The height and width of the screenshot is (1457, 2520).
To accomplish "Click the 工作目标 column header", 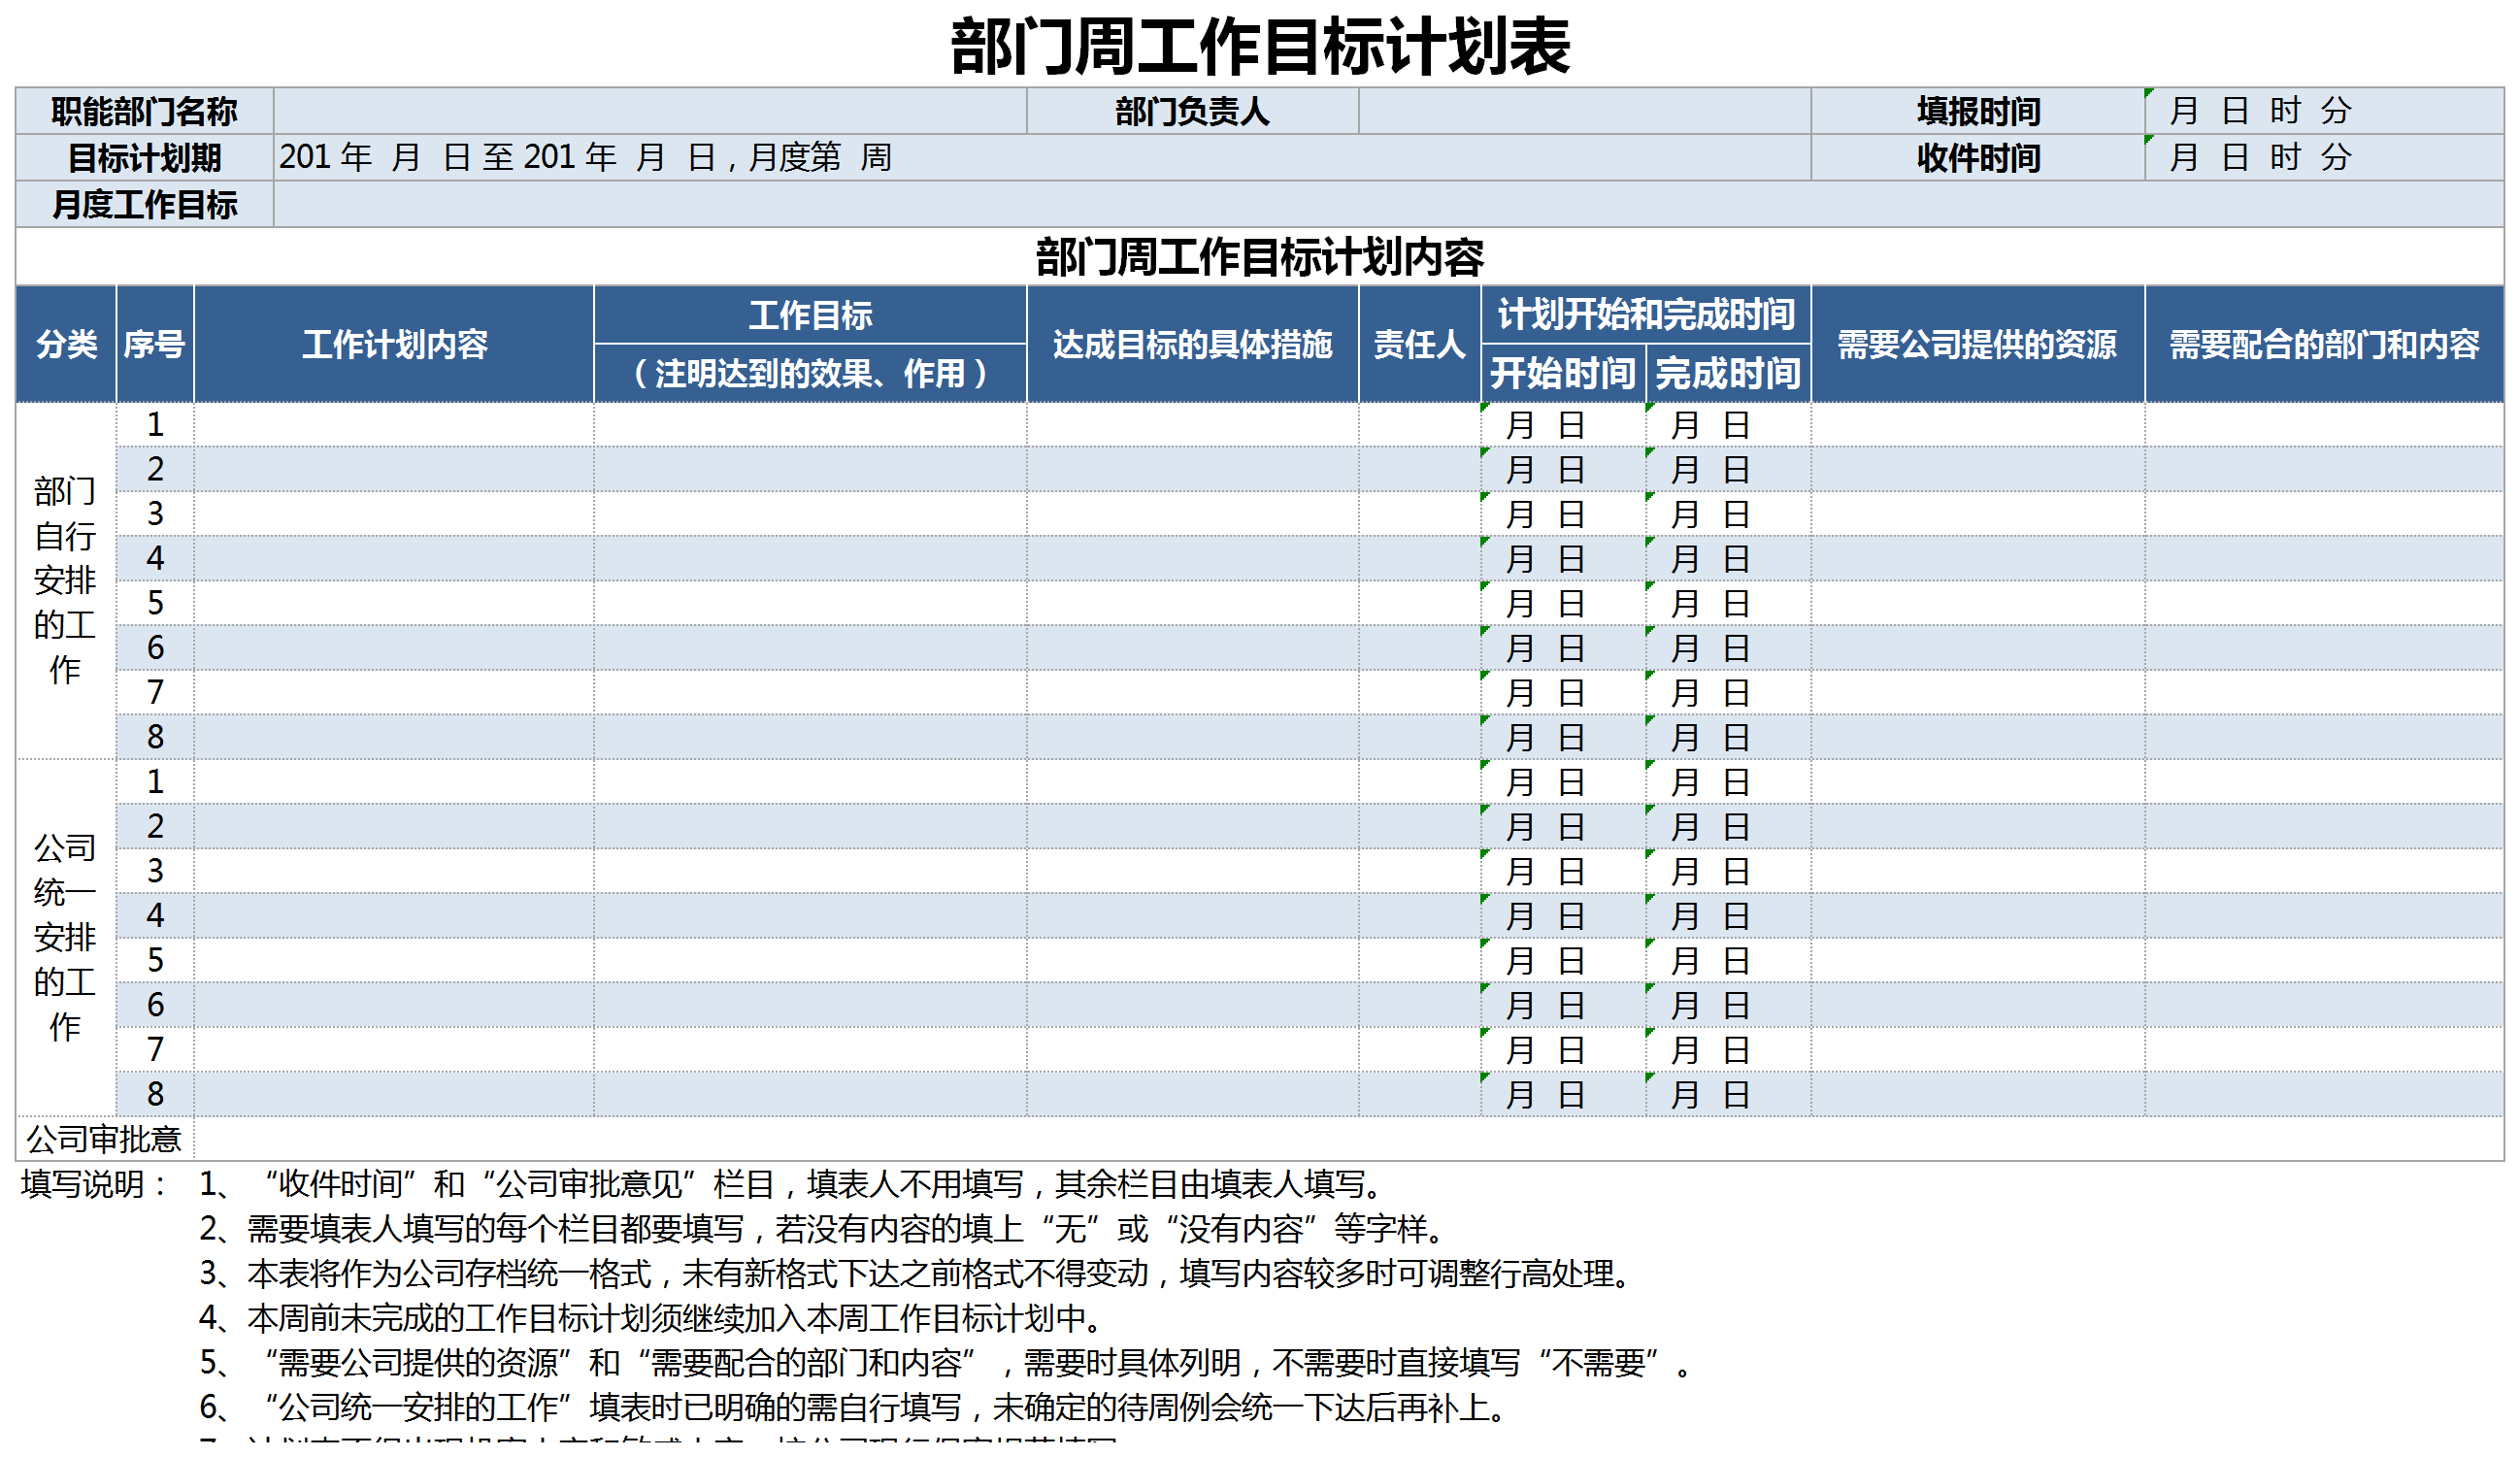I will click(810, 318).
